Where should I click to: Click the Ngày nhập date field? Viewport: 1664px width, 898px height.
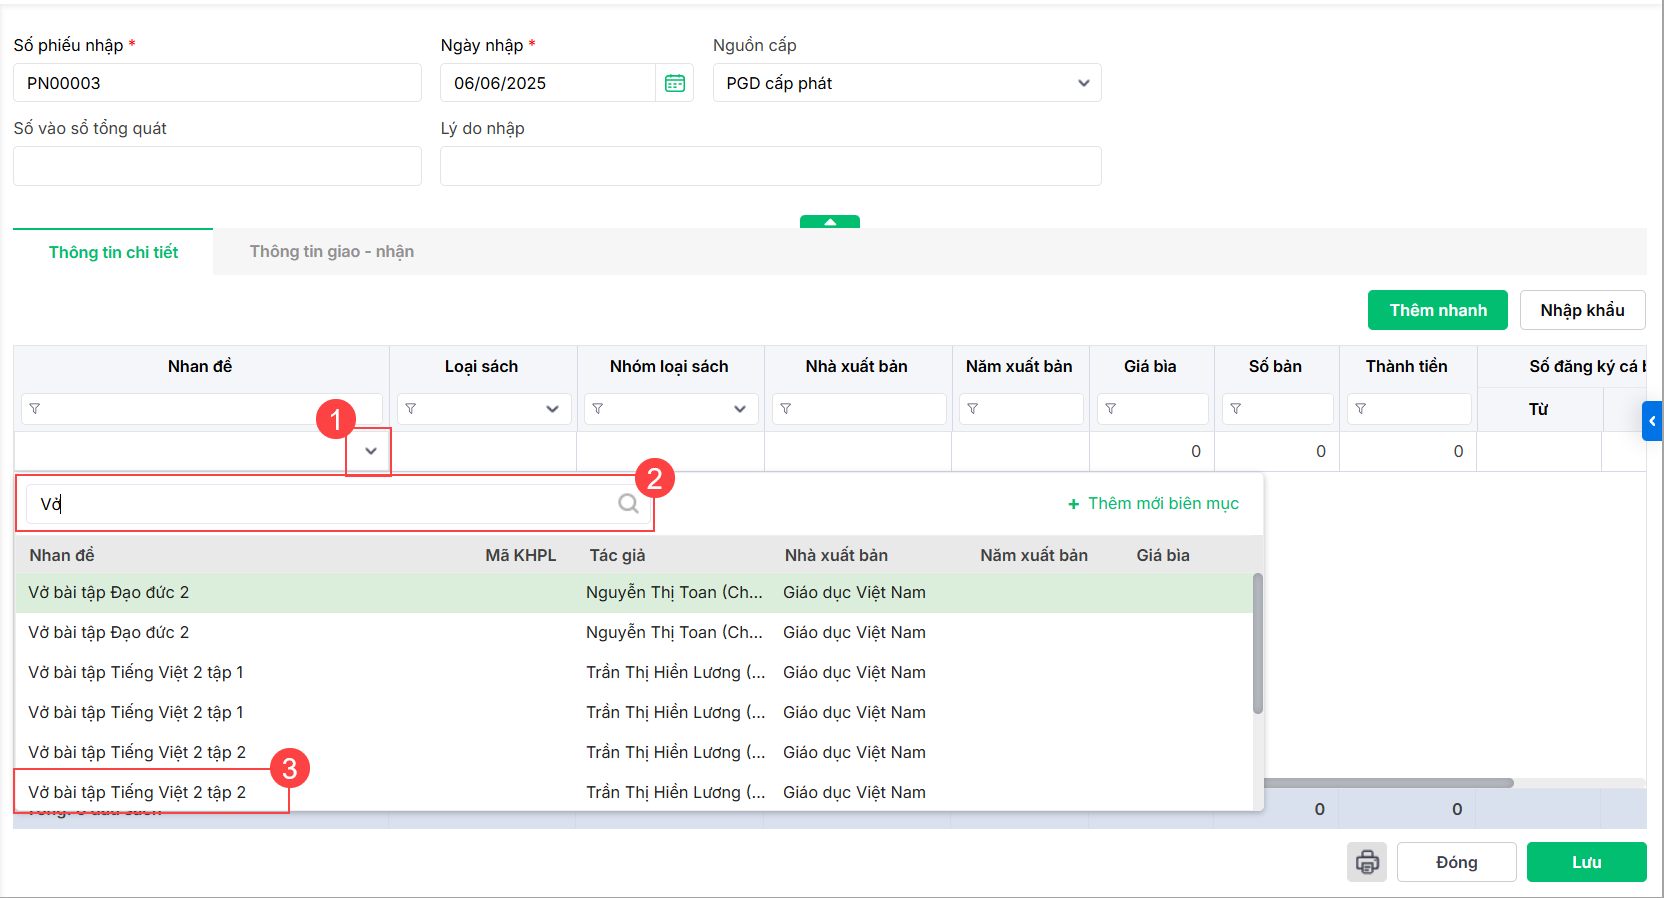548,83
